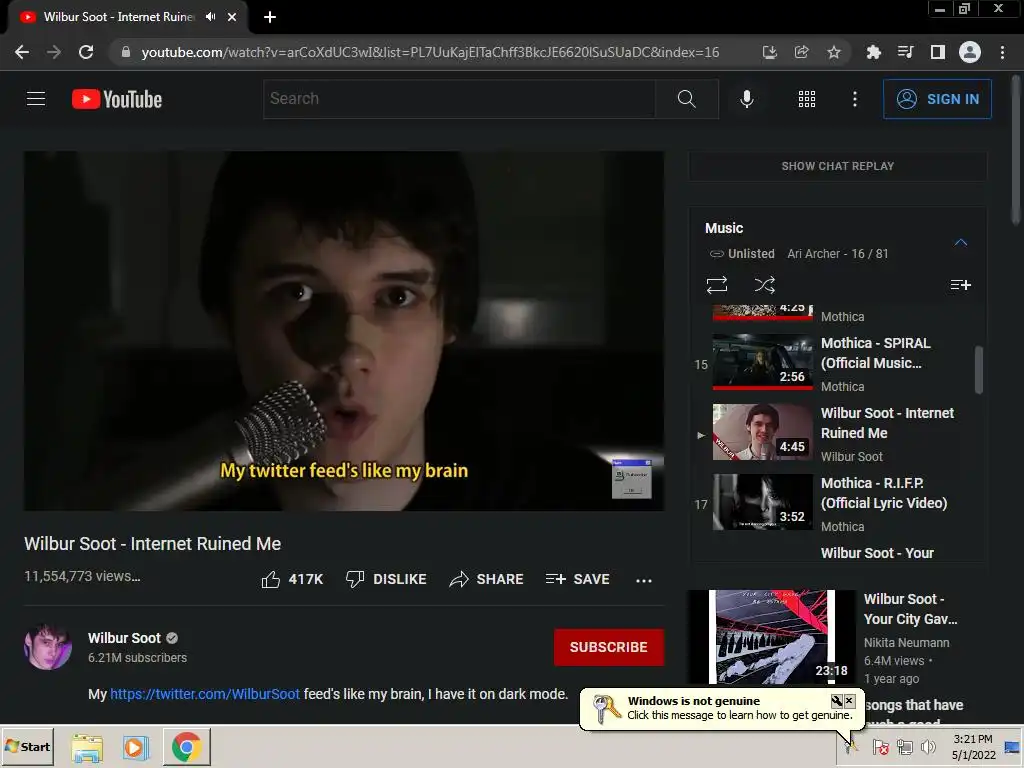The height and width of the screenshot is (768, 1024).
Task: Click the taskbar clock 3:21 PM
Action: coord(973,739)
